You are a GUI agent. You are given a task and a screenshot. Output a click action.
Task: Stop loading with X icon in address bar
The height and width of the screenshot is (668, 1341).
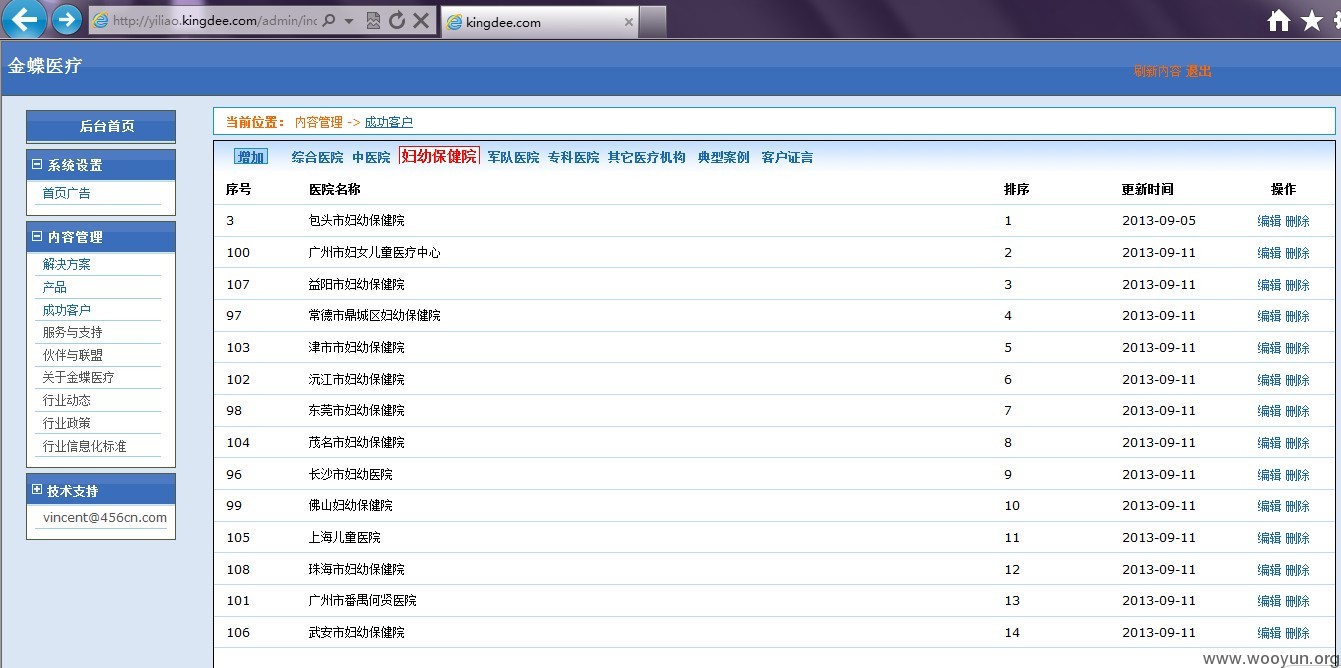tap(421, 21)
